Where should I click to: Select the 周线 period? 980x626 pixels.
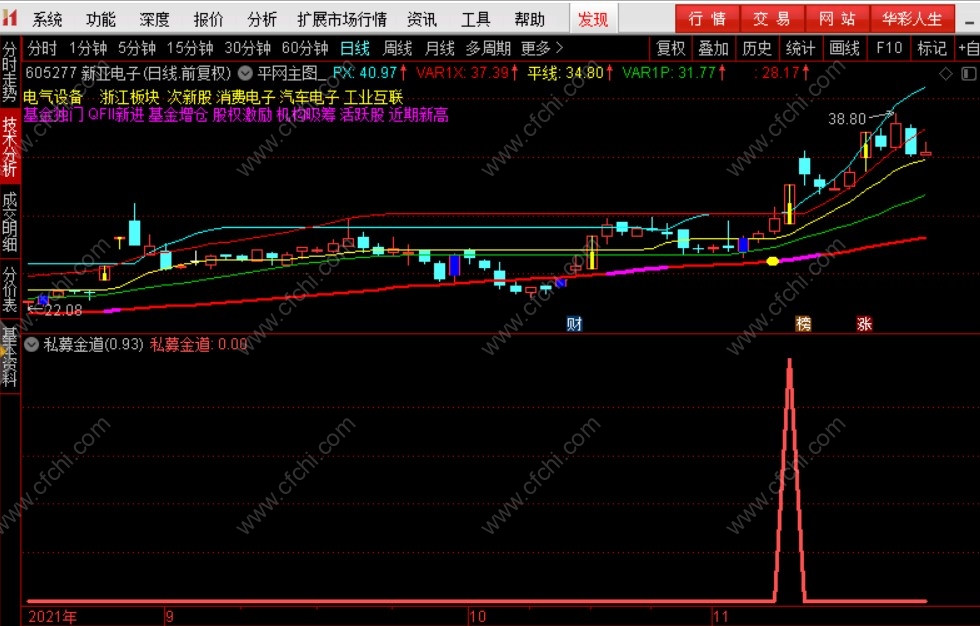coord(398,48)
